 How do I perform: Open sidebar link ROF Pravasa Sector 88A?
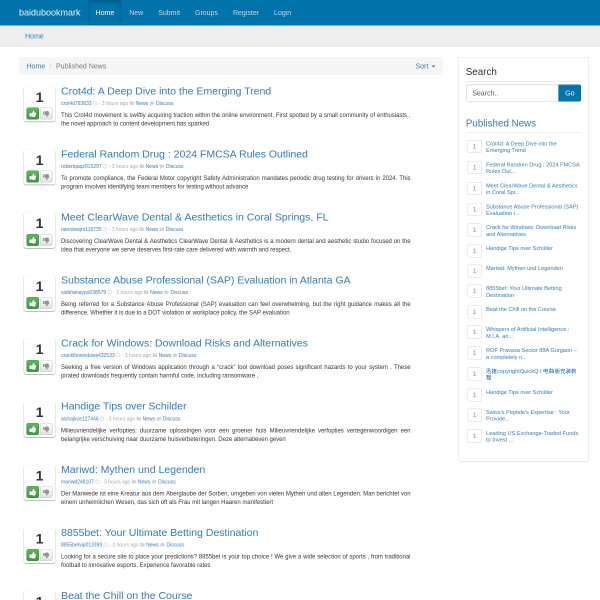[531, 353]
